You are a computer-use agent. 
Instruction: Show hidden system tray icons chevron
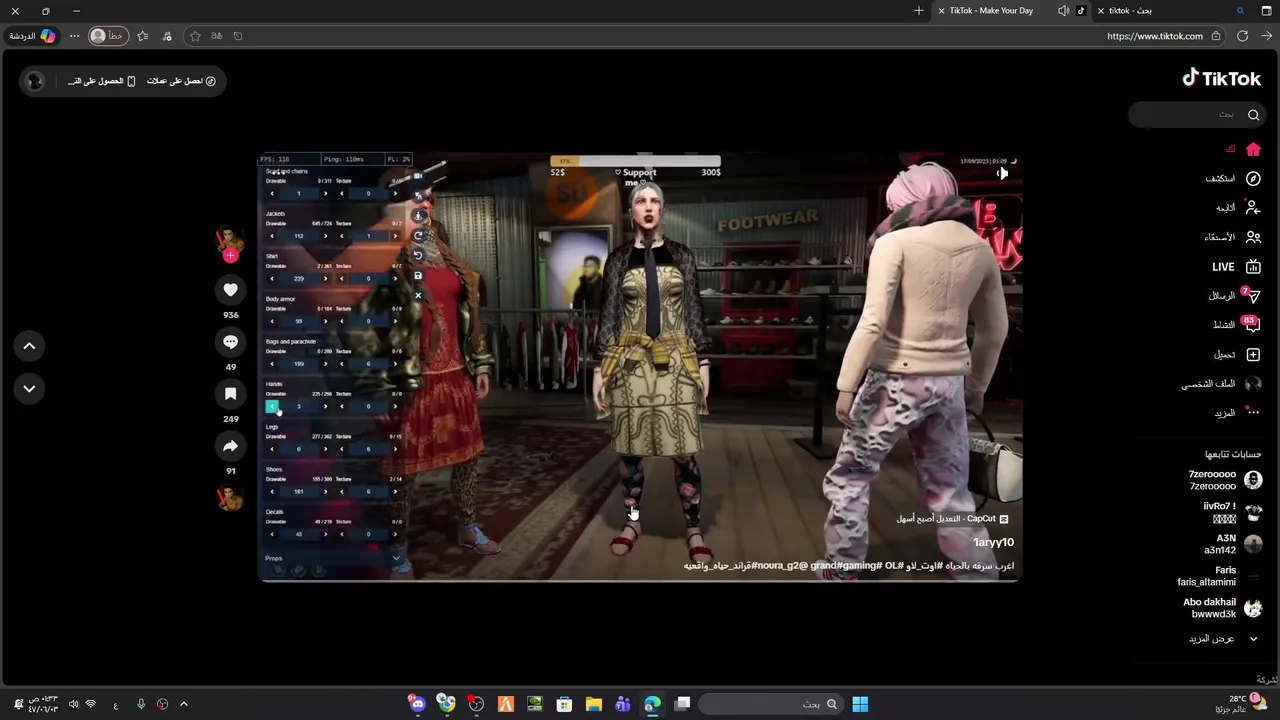tap(183, 704)
